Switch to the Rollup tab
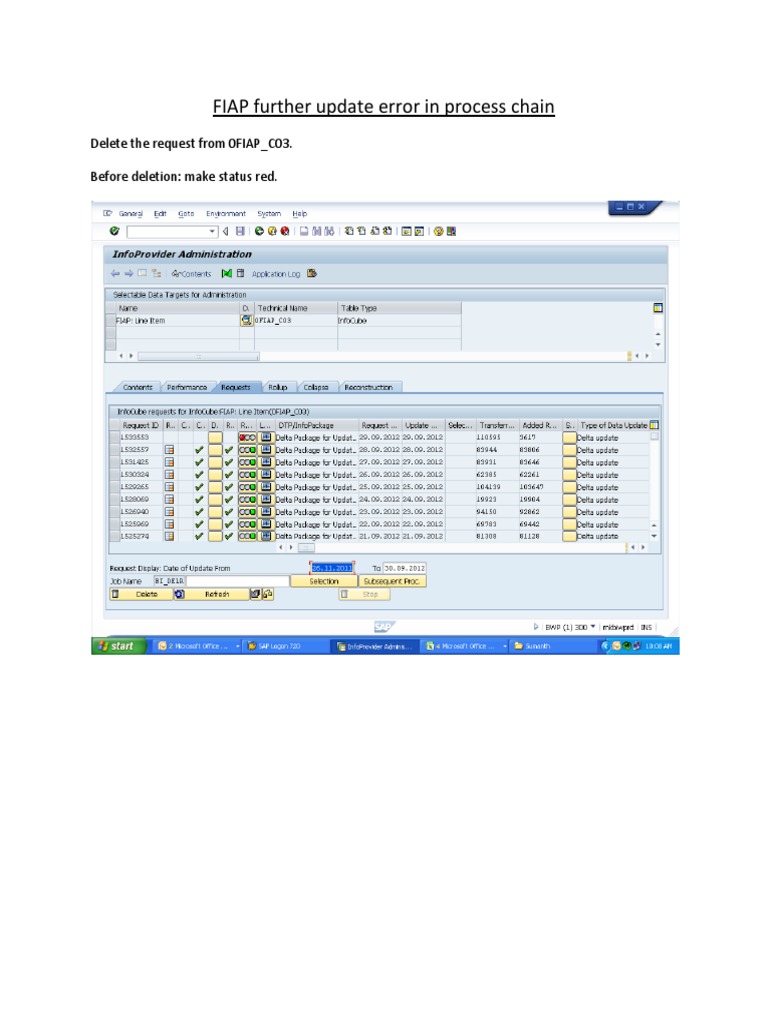768x1024 pixels. (x=278, y=387)
